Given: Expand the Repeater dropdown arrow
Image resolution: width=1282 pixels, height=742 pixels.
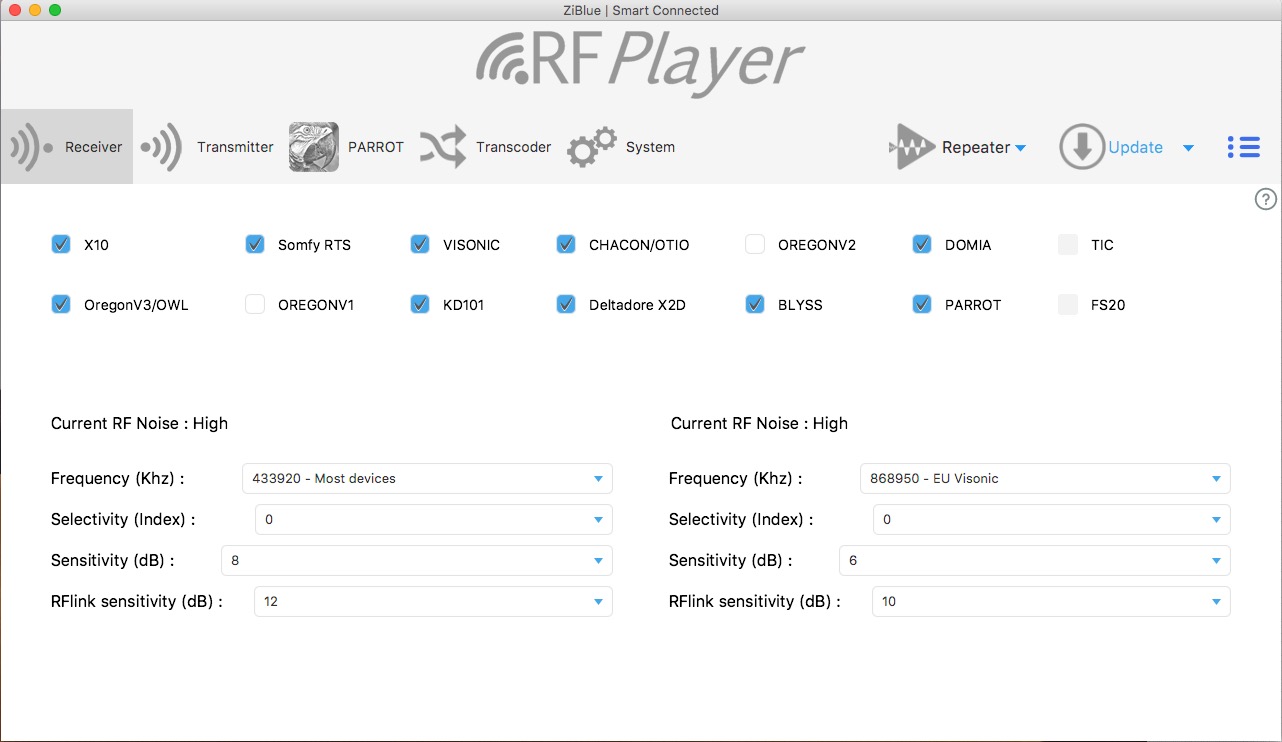Looking at the screenshot, I should (1021, 148).
